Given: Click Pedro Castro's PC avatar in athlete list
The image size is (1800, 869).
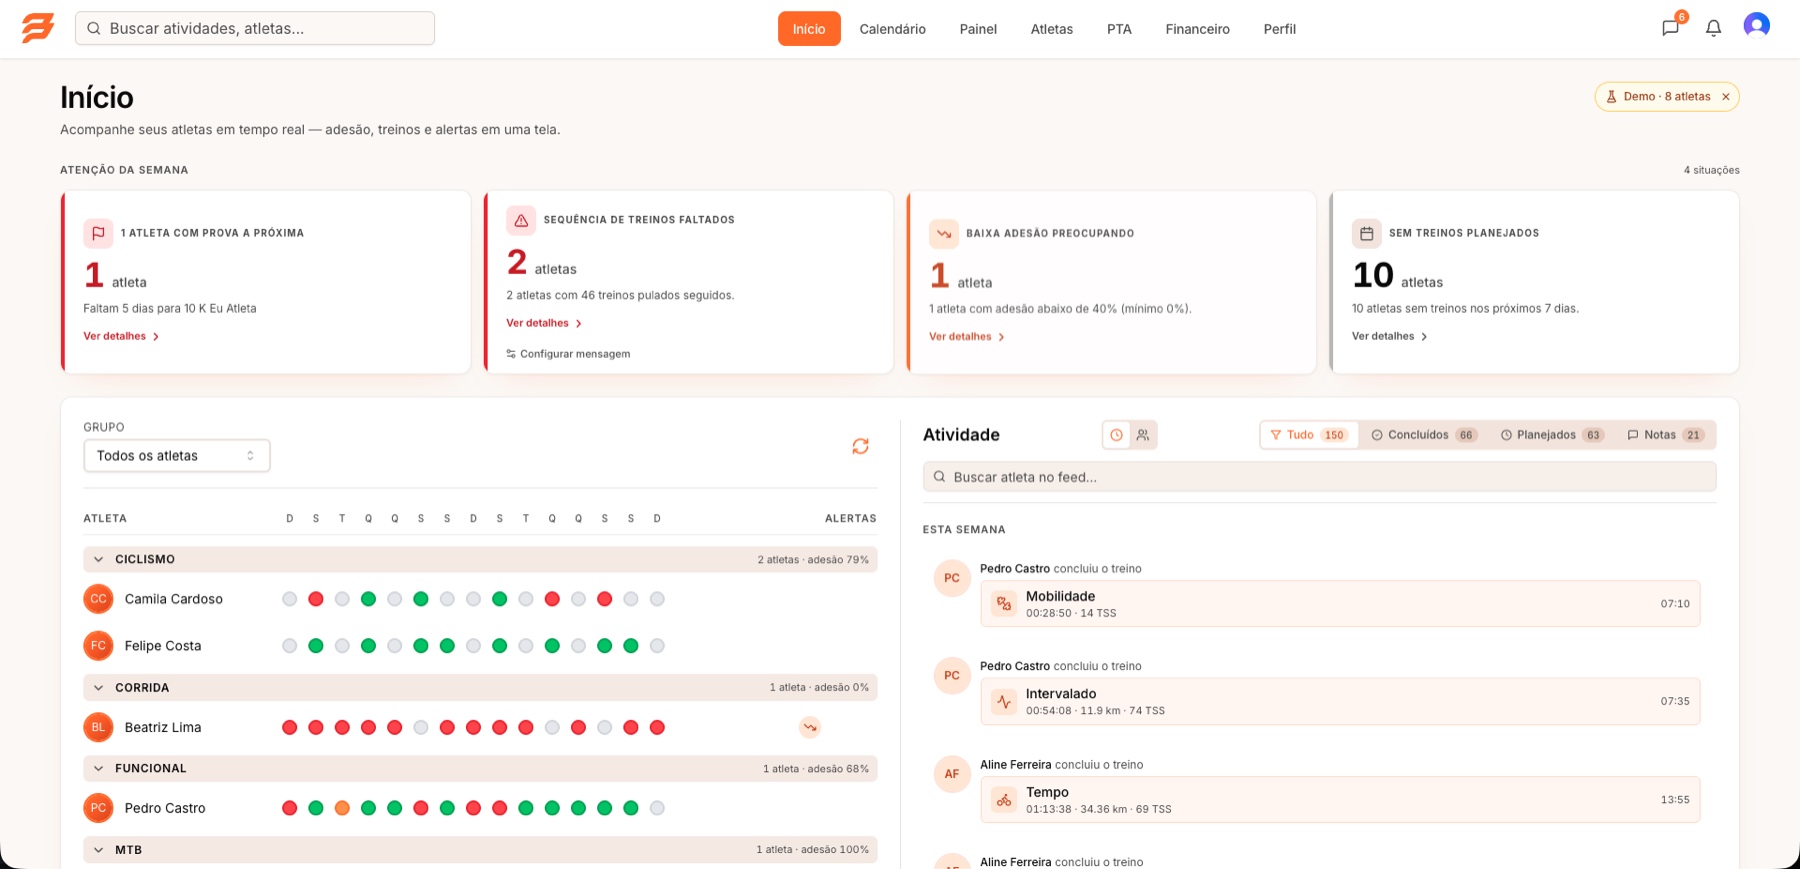Looking at the screenshot, I should (98, 808).
